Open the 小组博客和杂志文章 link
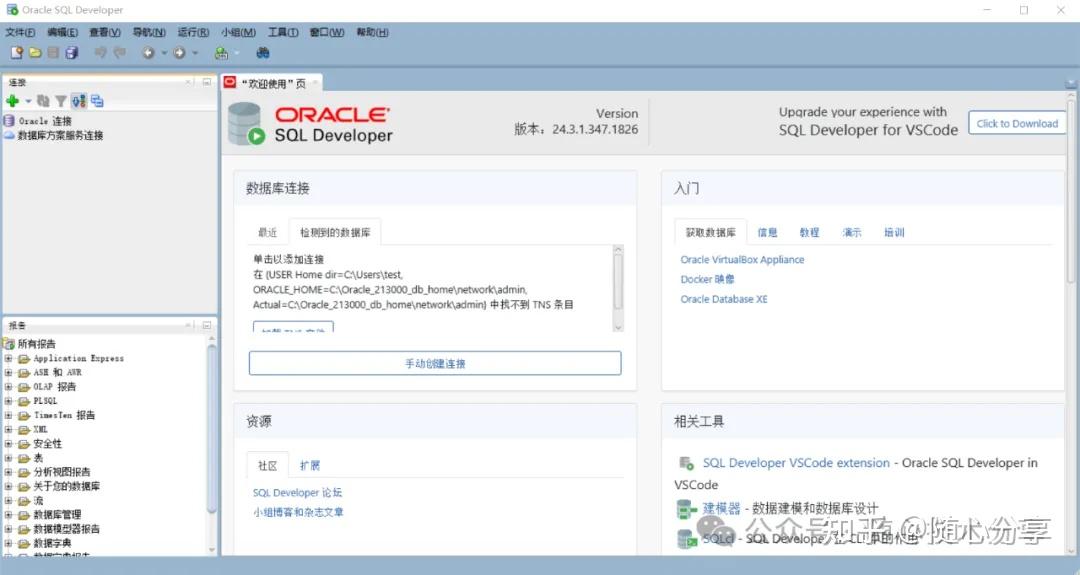Viewport: 1080px width, 575px height. (x=298, y=512)
